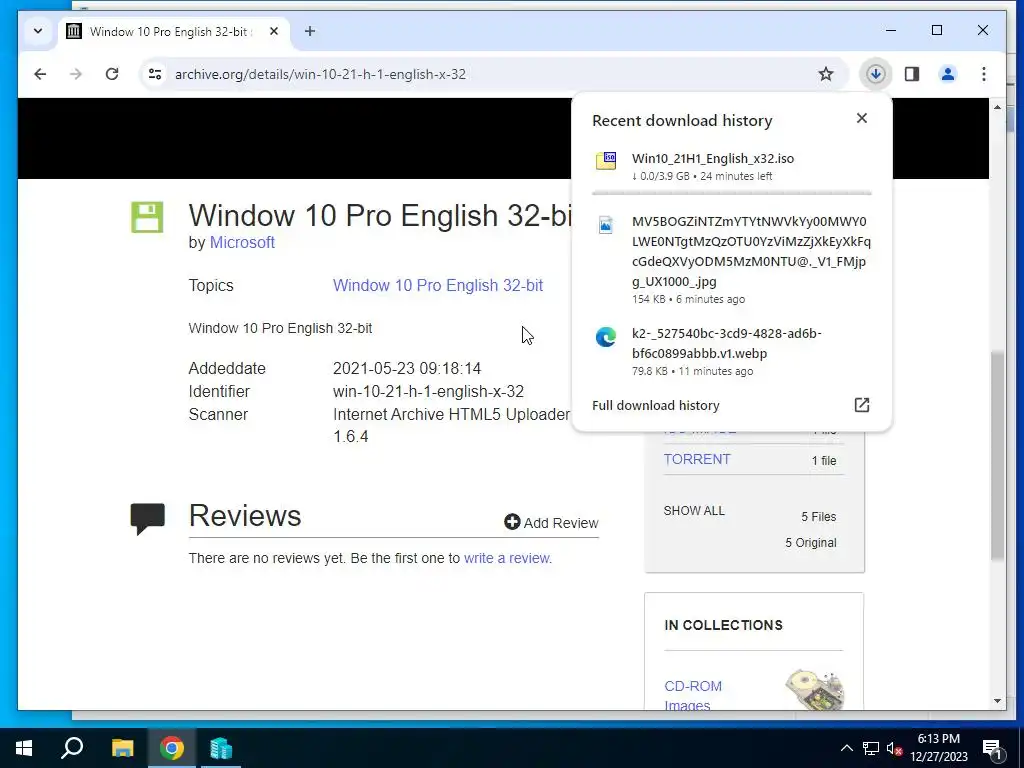Click SHOW ALL download options
Viewport: 1024px width, 768px height.
(x=694, y=511)
